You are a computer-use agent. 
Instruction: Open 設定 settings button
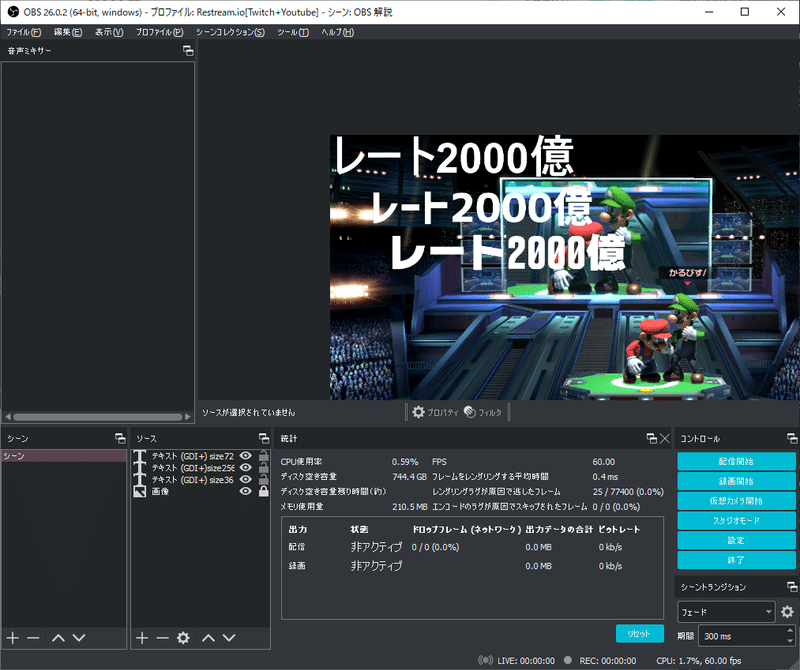point(736,540)
